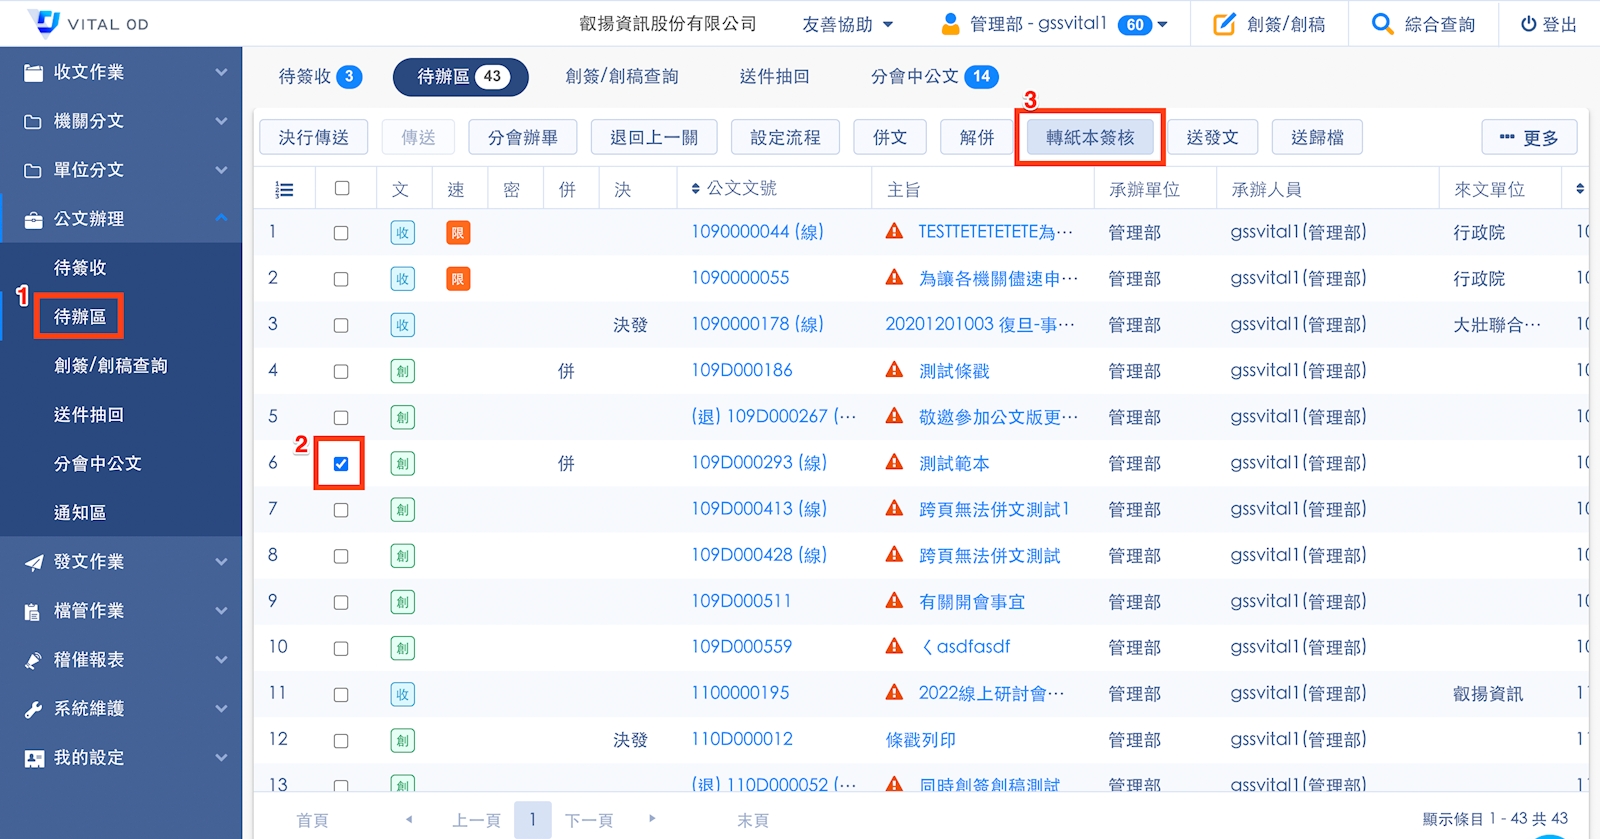Tick the select-all checkbox in table header

tap(342, 188)
